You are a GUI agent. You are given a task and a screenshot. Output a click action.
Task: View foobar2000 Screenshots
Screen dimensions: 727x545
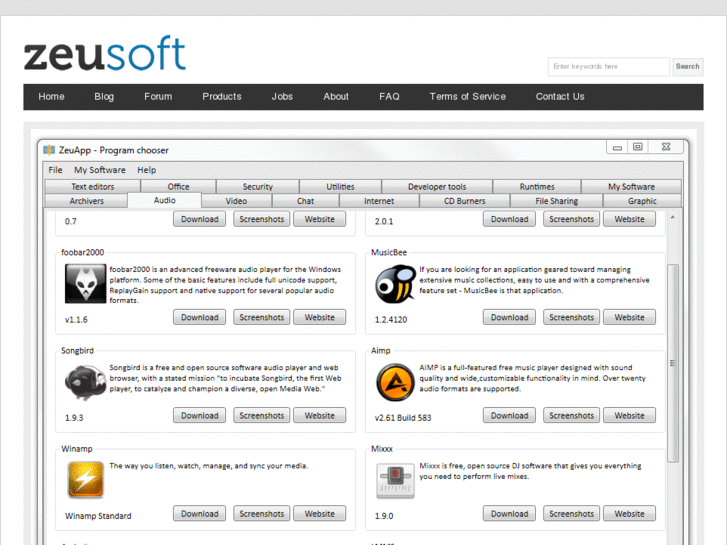(x=261, y=317)
